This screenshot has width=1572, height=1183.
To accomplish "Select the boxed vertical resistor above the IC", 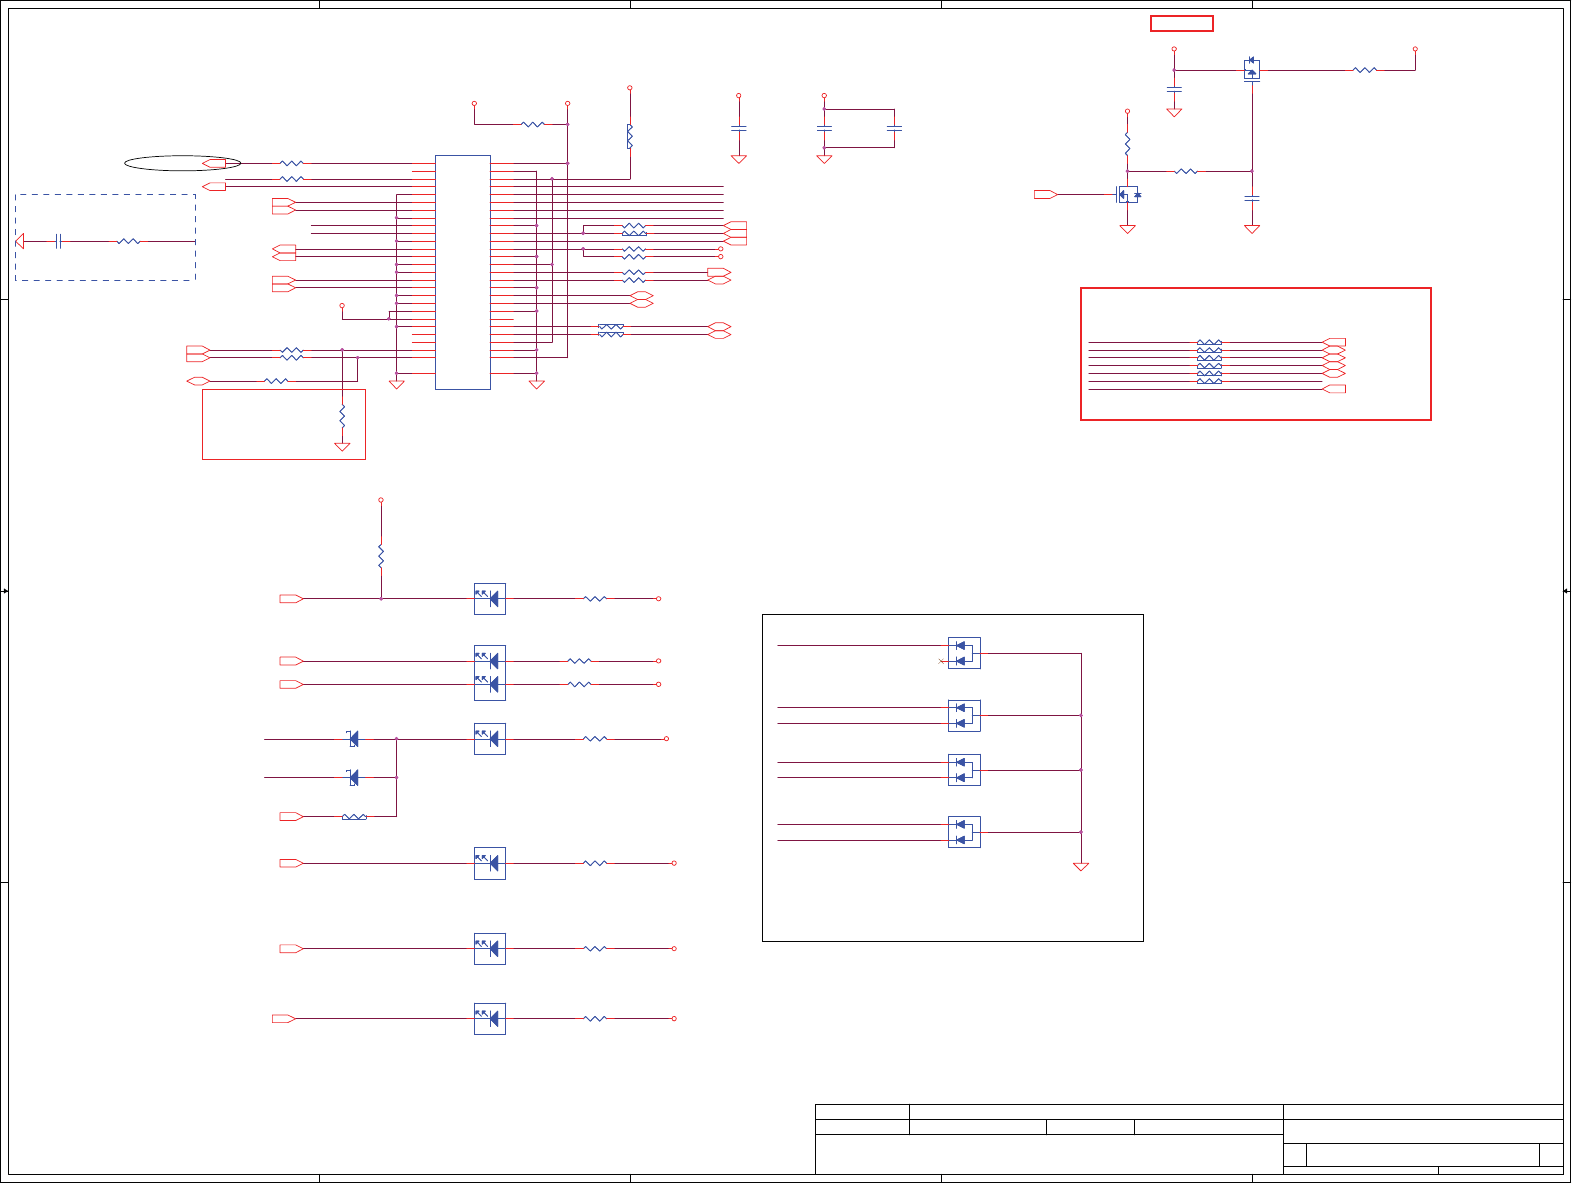I will pyautogui.click(x=630, y=136).
